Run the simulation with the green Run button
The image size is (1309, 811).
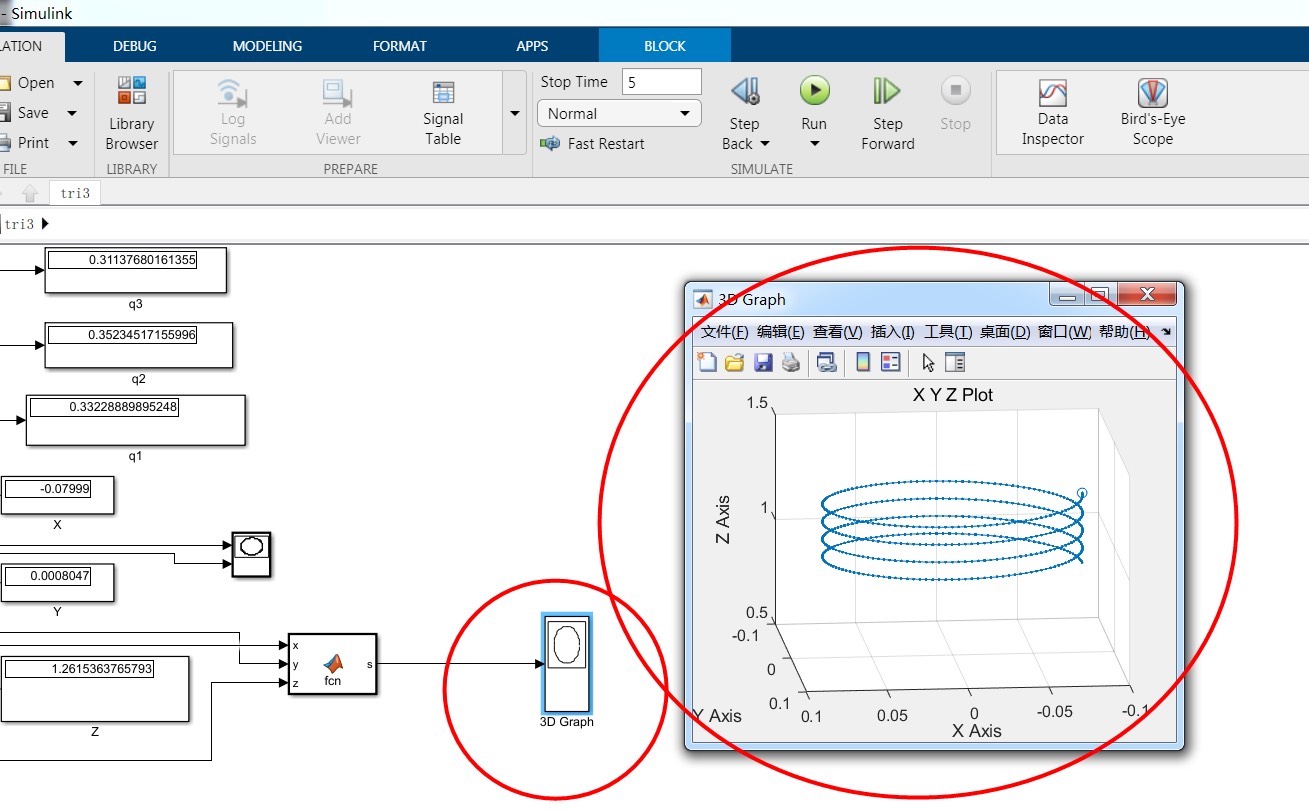(814, 91)
